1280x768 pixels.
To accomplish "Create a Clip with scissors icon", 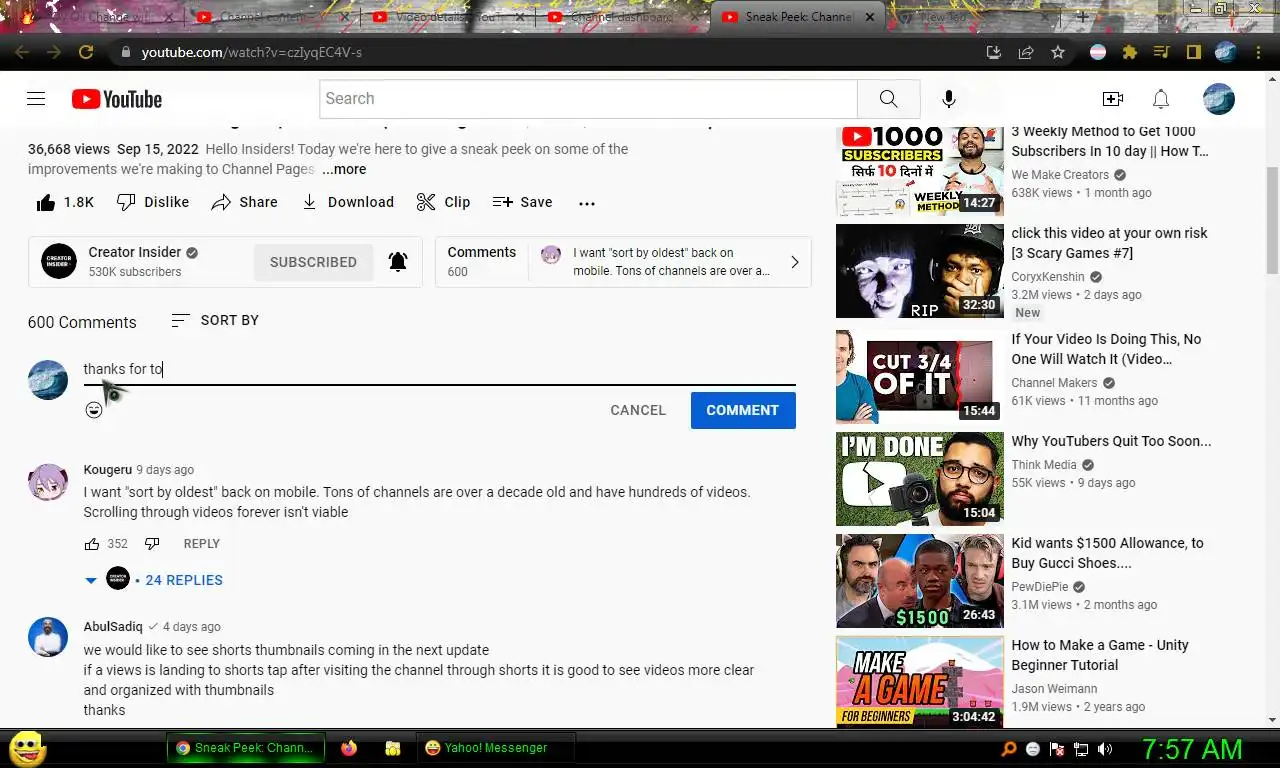I will click(x=443, y=202).
